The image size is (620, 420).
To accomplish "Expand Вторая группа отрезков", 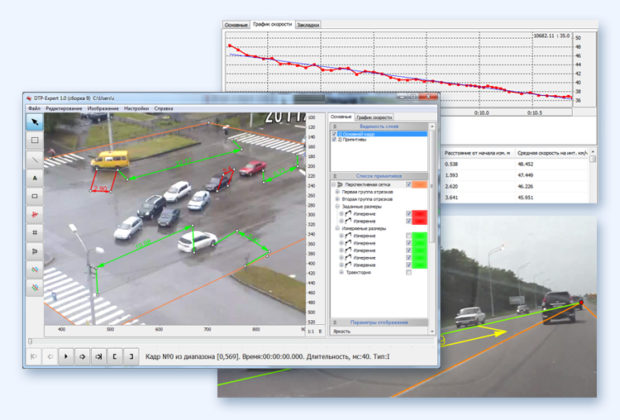I will click(338, 199).
